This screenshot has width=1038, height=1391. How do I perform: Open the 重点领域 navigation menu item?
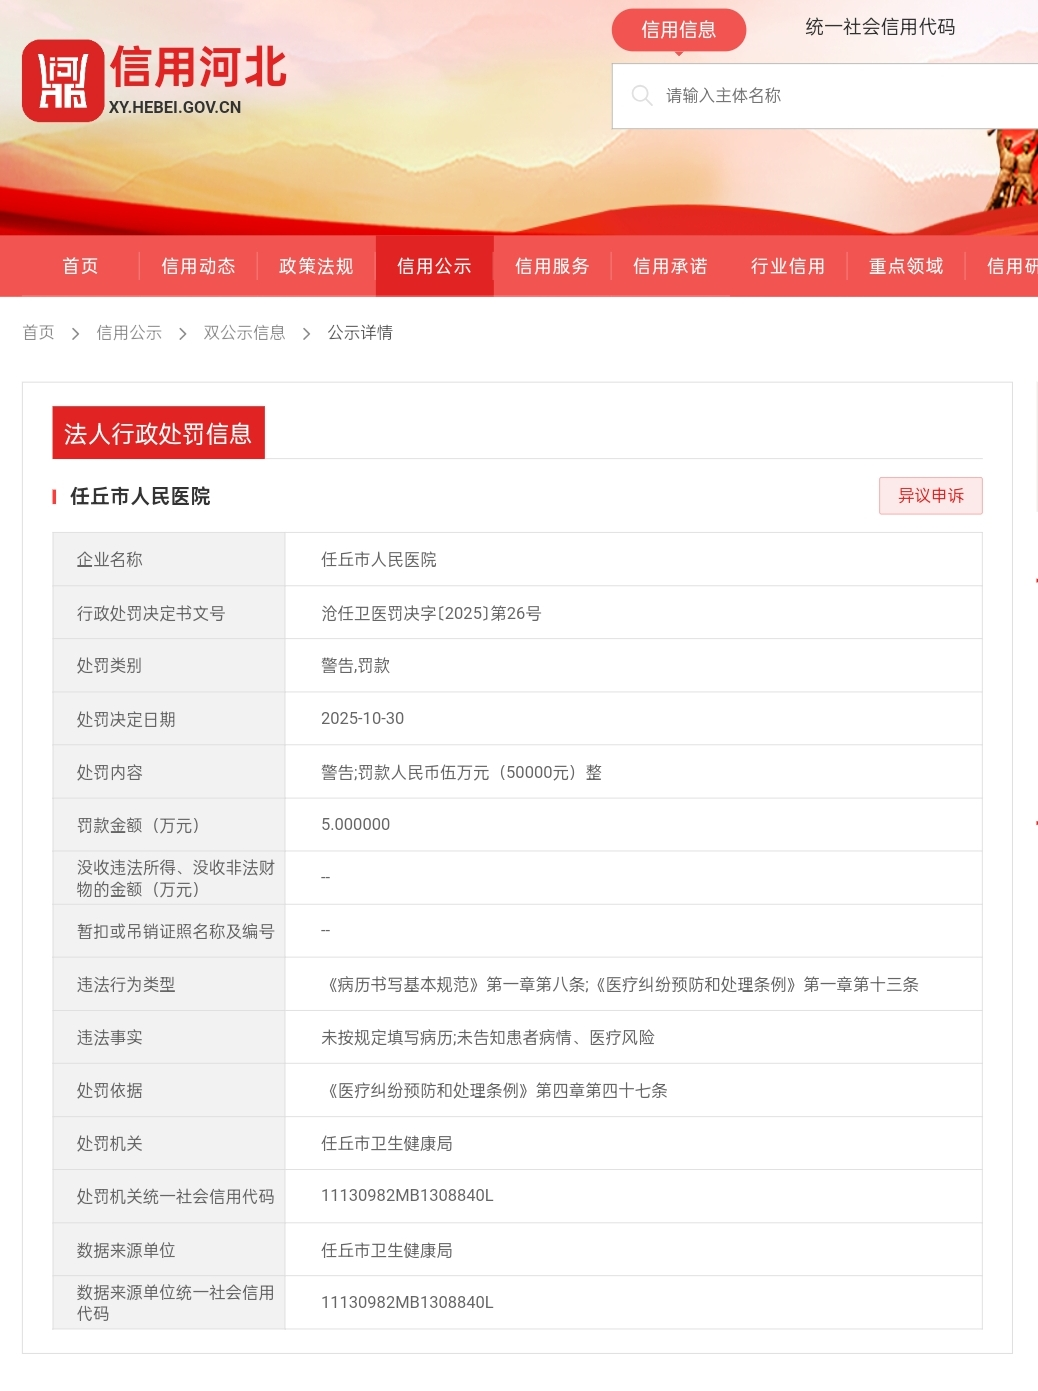tap(905, 266)
